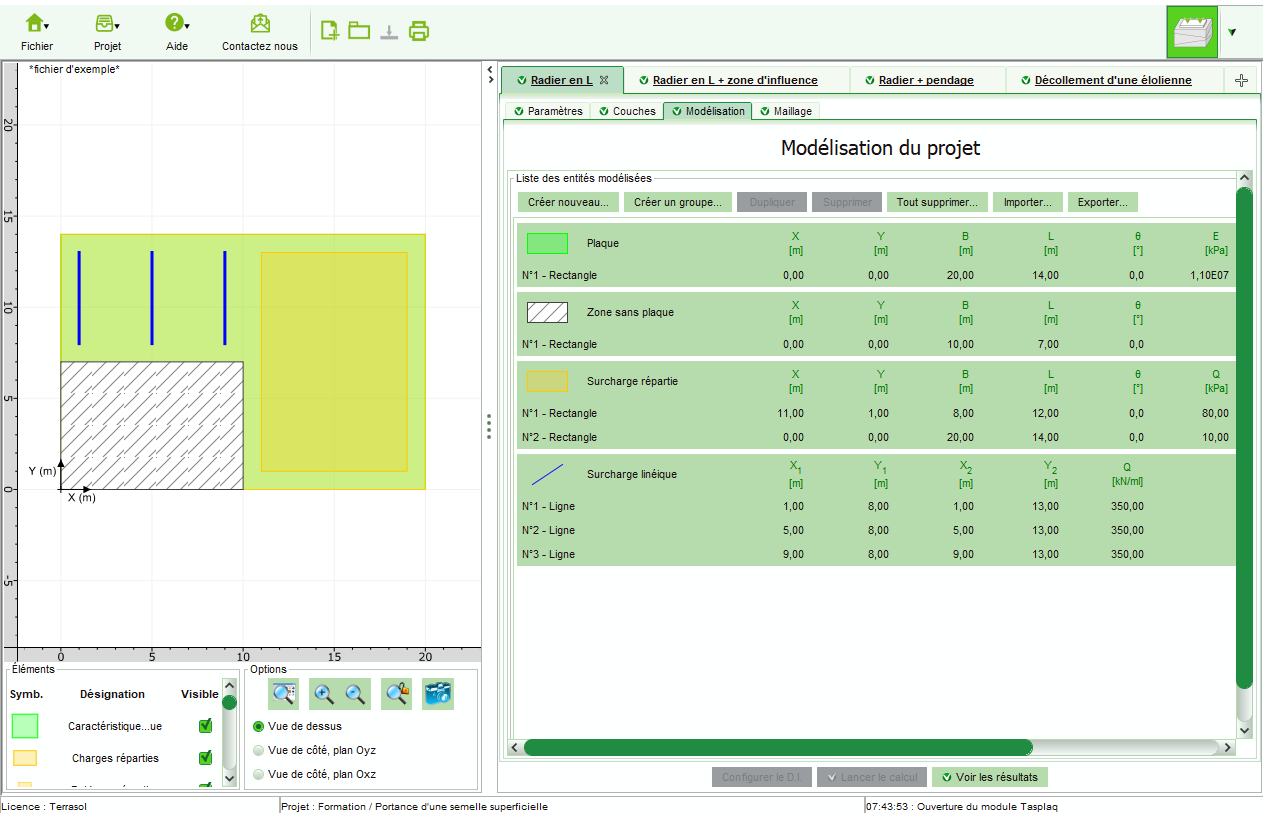Image resolution: width=1263 pixels, height=813 pixels.
Task: Click the Contactez nous envelope icon
Action: click(x=260, y=24)
